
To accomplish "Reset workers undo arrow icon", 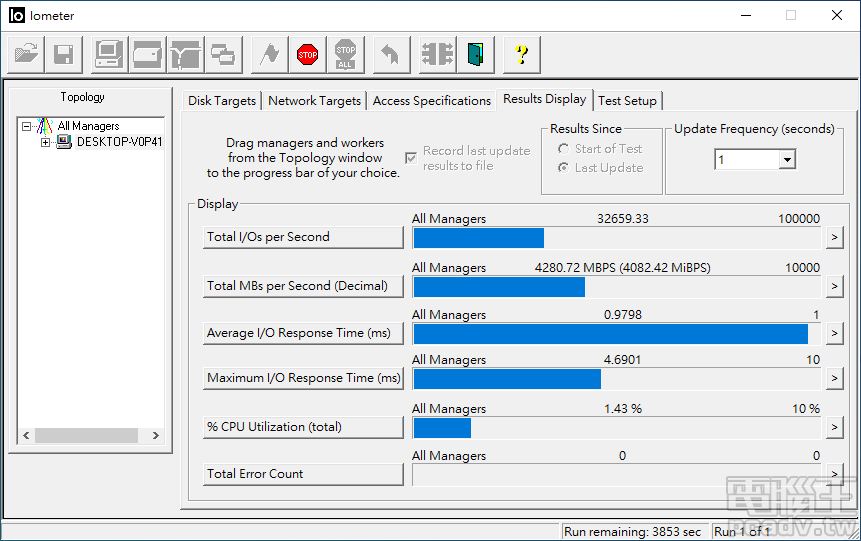I will click(392, 54).
